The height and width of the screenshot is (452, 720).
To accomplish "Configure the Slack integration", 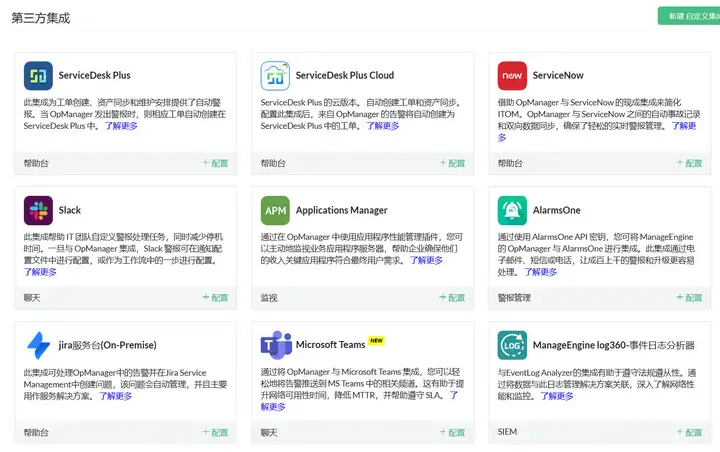I will pos(215,298).
